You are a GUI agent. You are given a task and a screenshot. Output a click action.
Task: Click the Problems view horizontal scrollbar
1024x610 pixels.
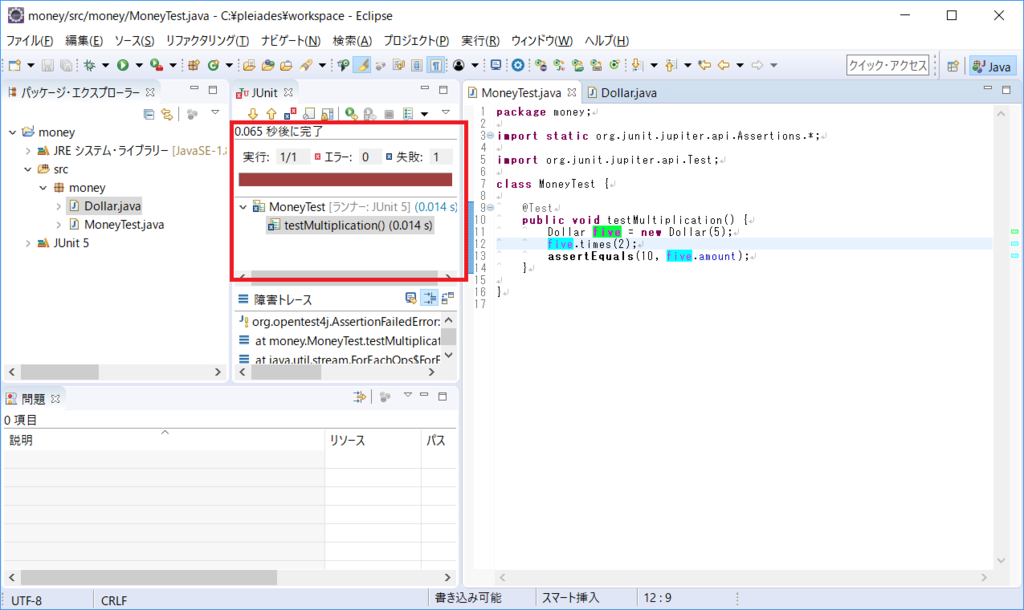[x=229, y=577]
